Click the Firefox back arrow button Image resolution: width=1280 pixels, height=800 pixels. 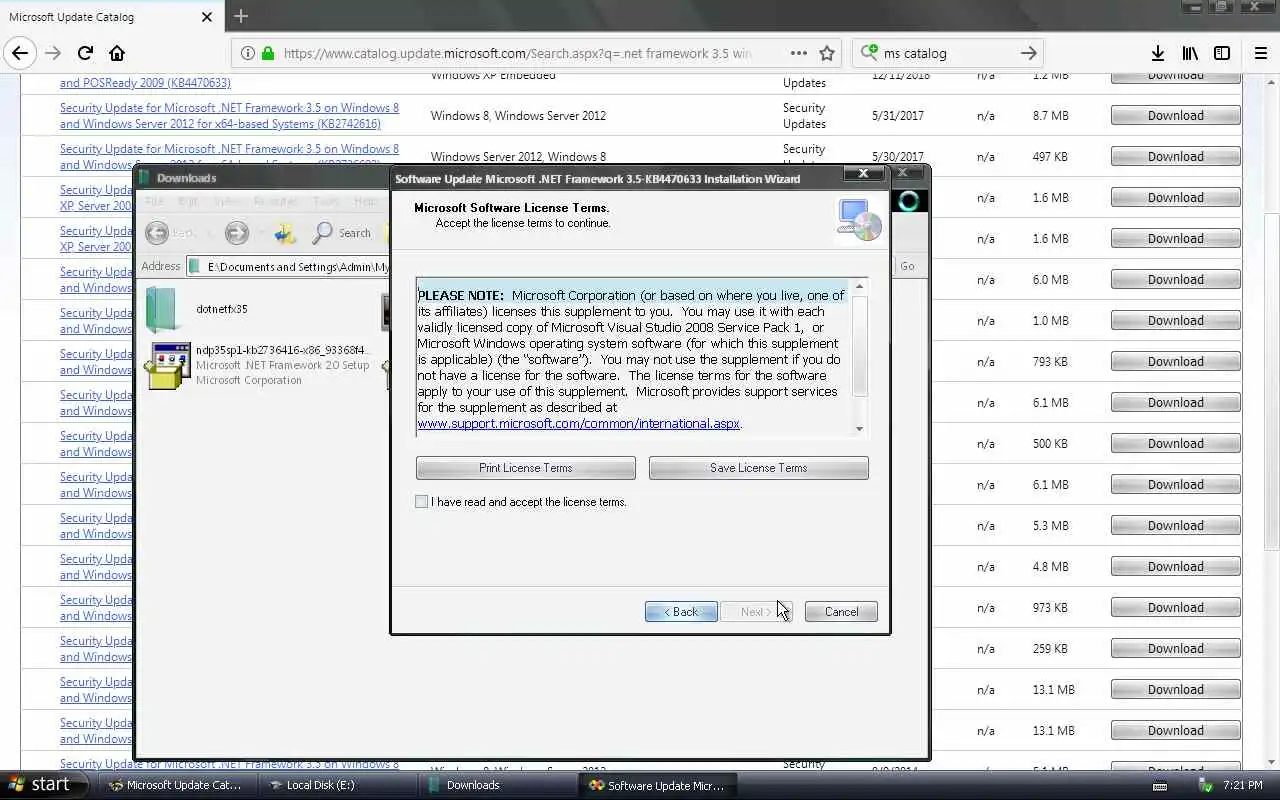point(20,53)
